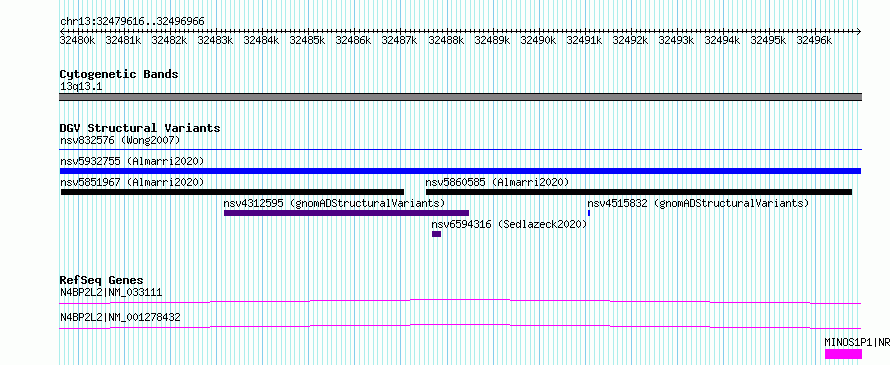Viewport: 890px width, 365px height.
Task: Click the N4BP2L2|NM_033111 gene label
Action: 111,292
